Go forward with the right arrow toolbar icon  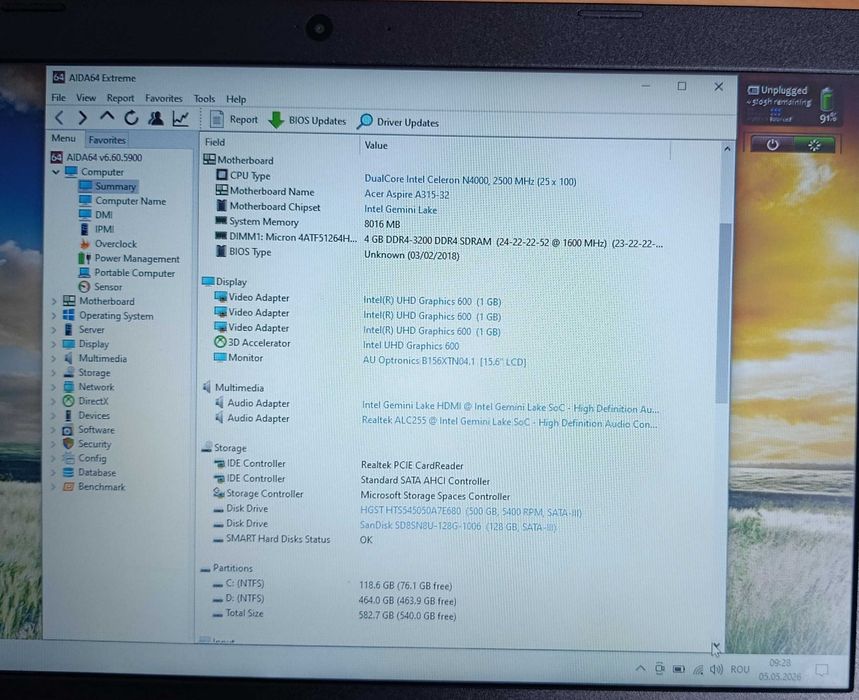coord(82,118)
